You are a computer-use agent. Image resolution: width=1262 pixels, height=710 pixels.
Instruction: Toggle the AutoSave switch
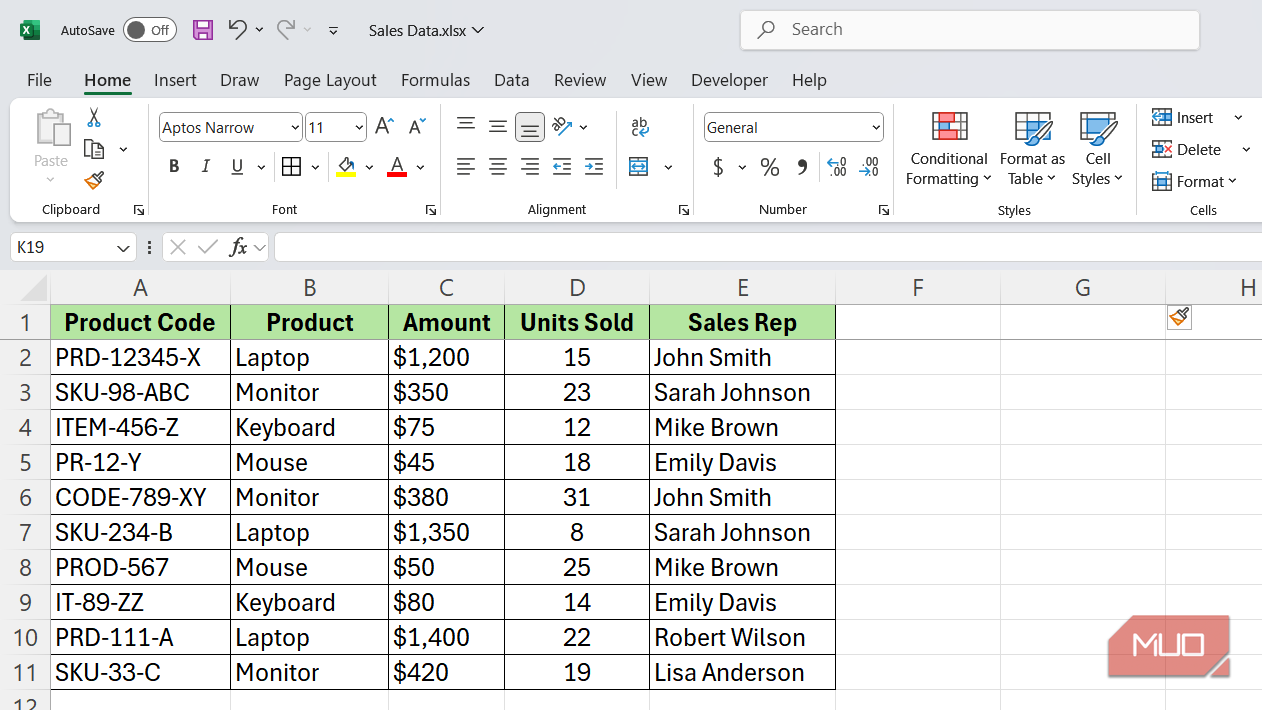tap(150, 30)
